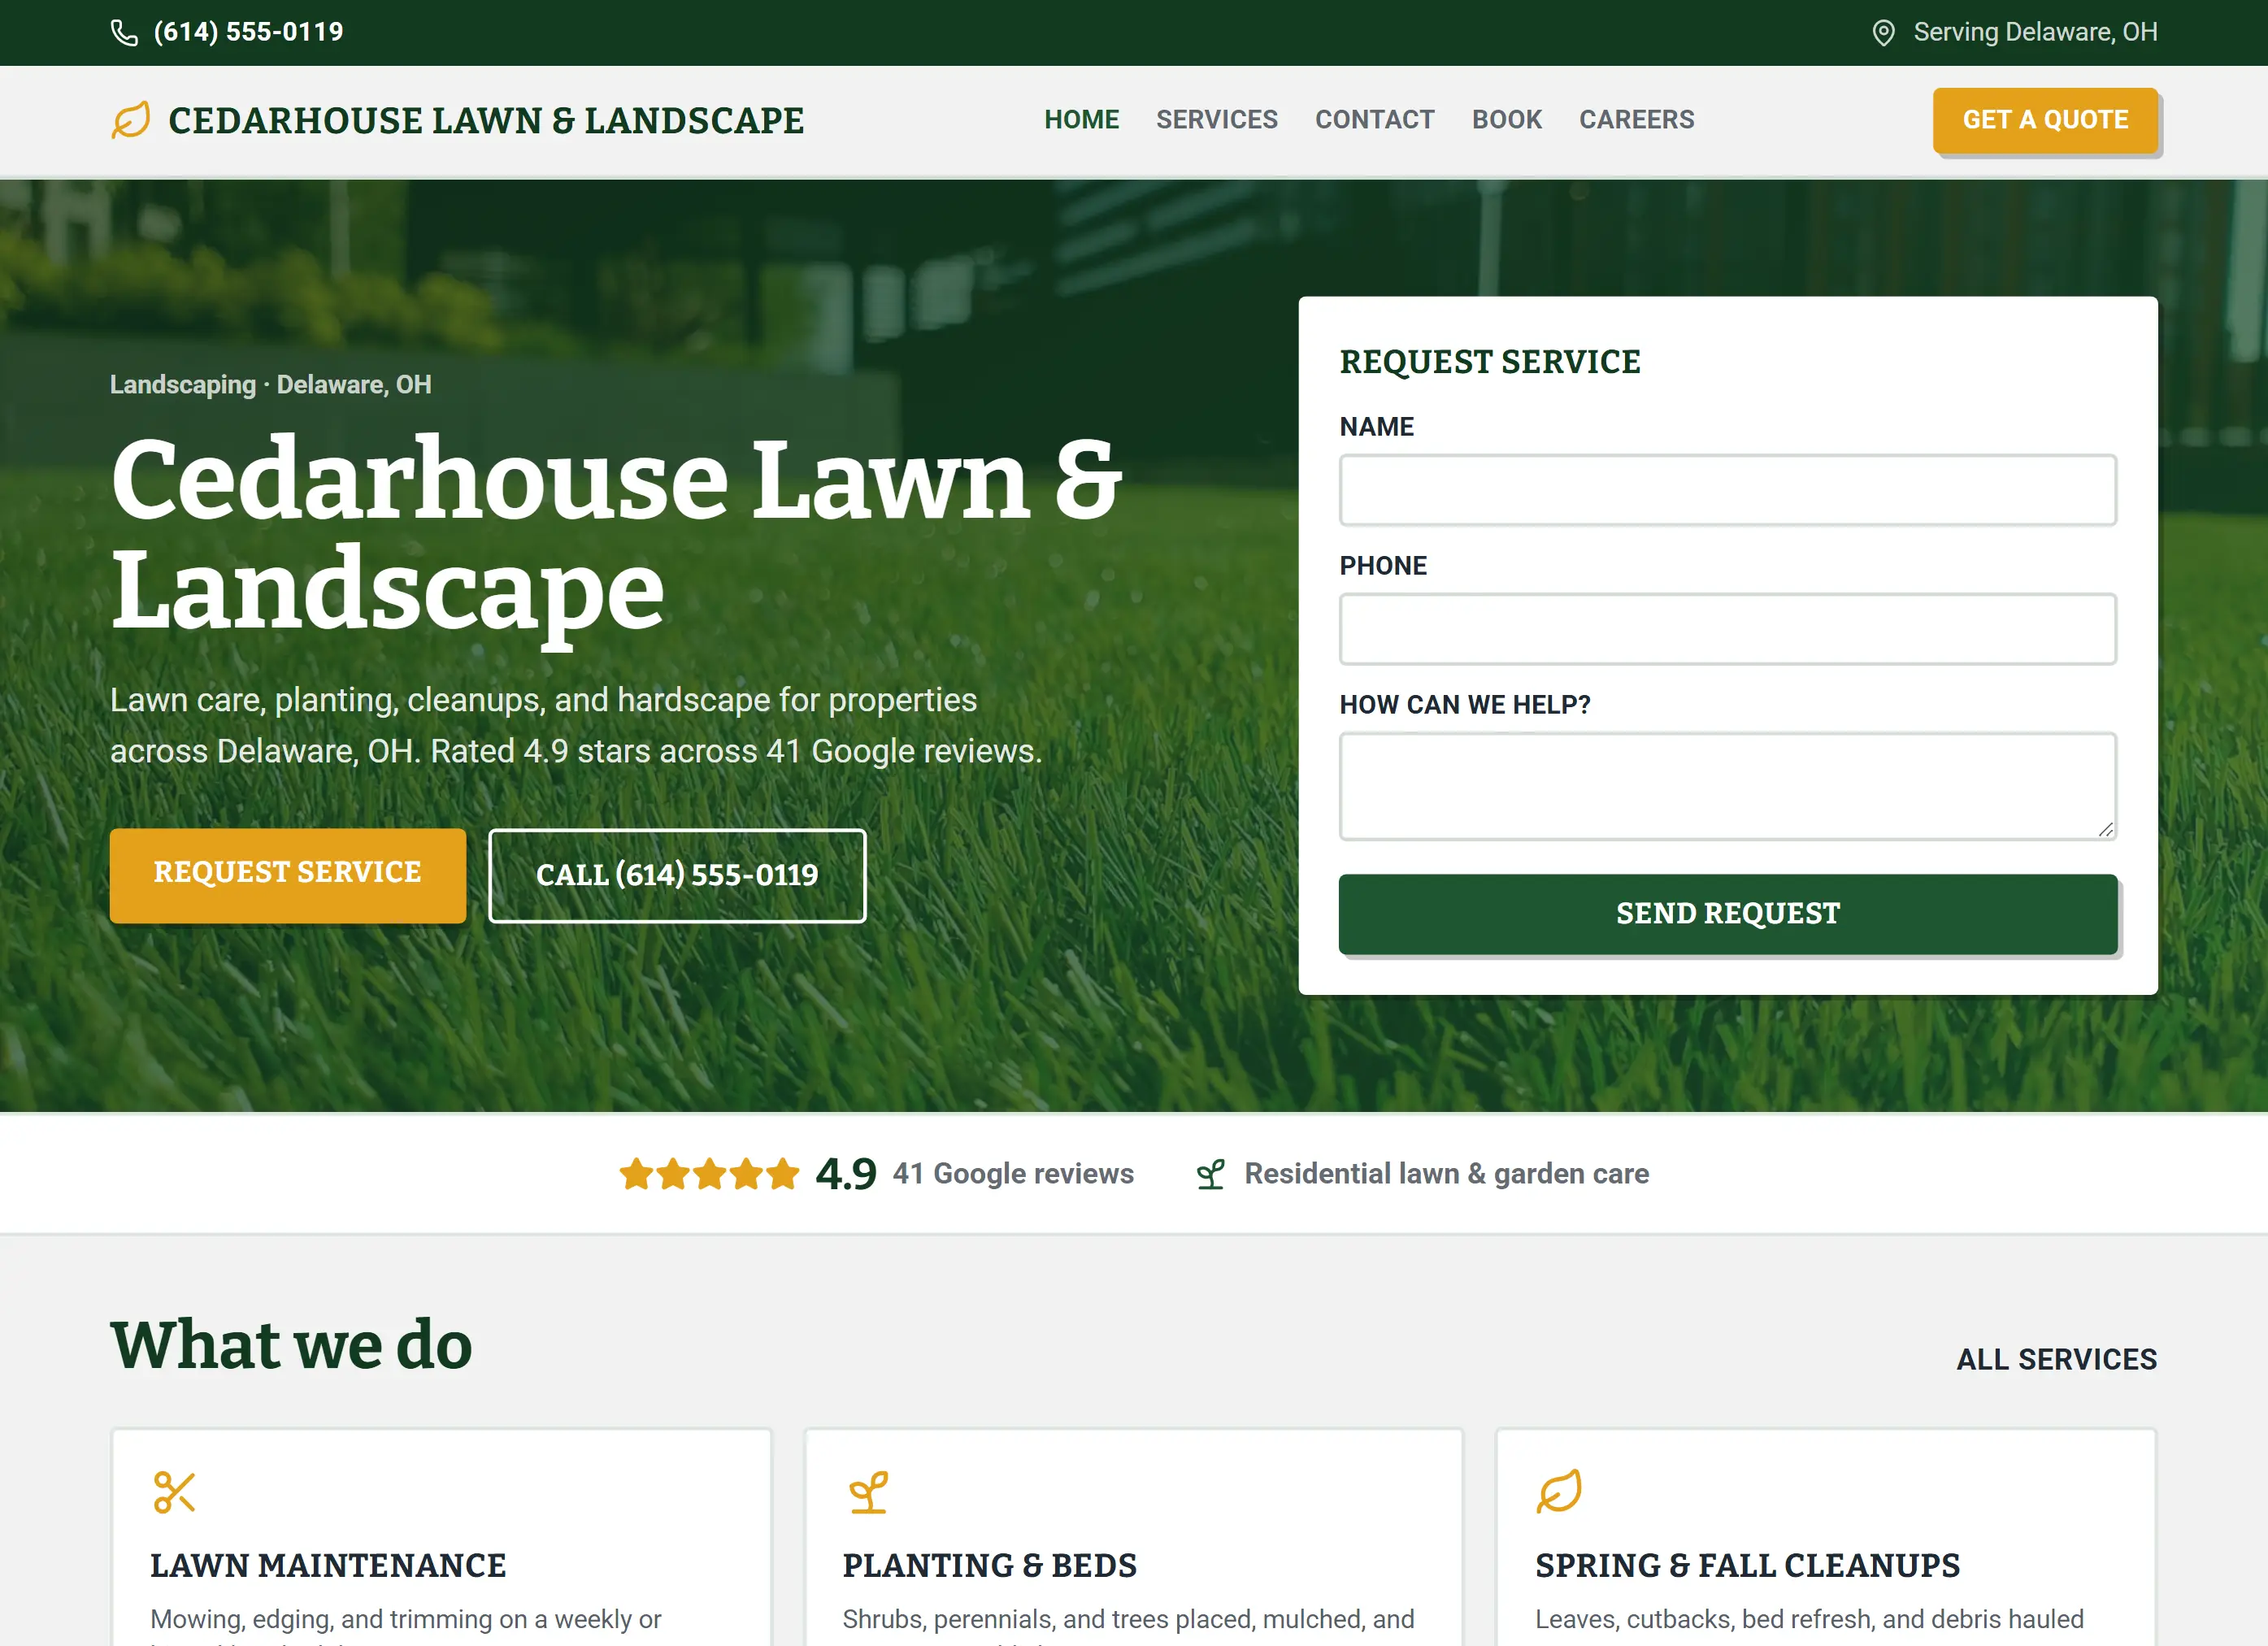Click the What we do heading
Viewport: 2268px width, 1646px height.
pos(291,1345)
